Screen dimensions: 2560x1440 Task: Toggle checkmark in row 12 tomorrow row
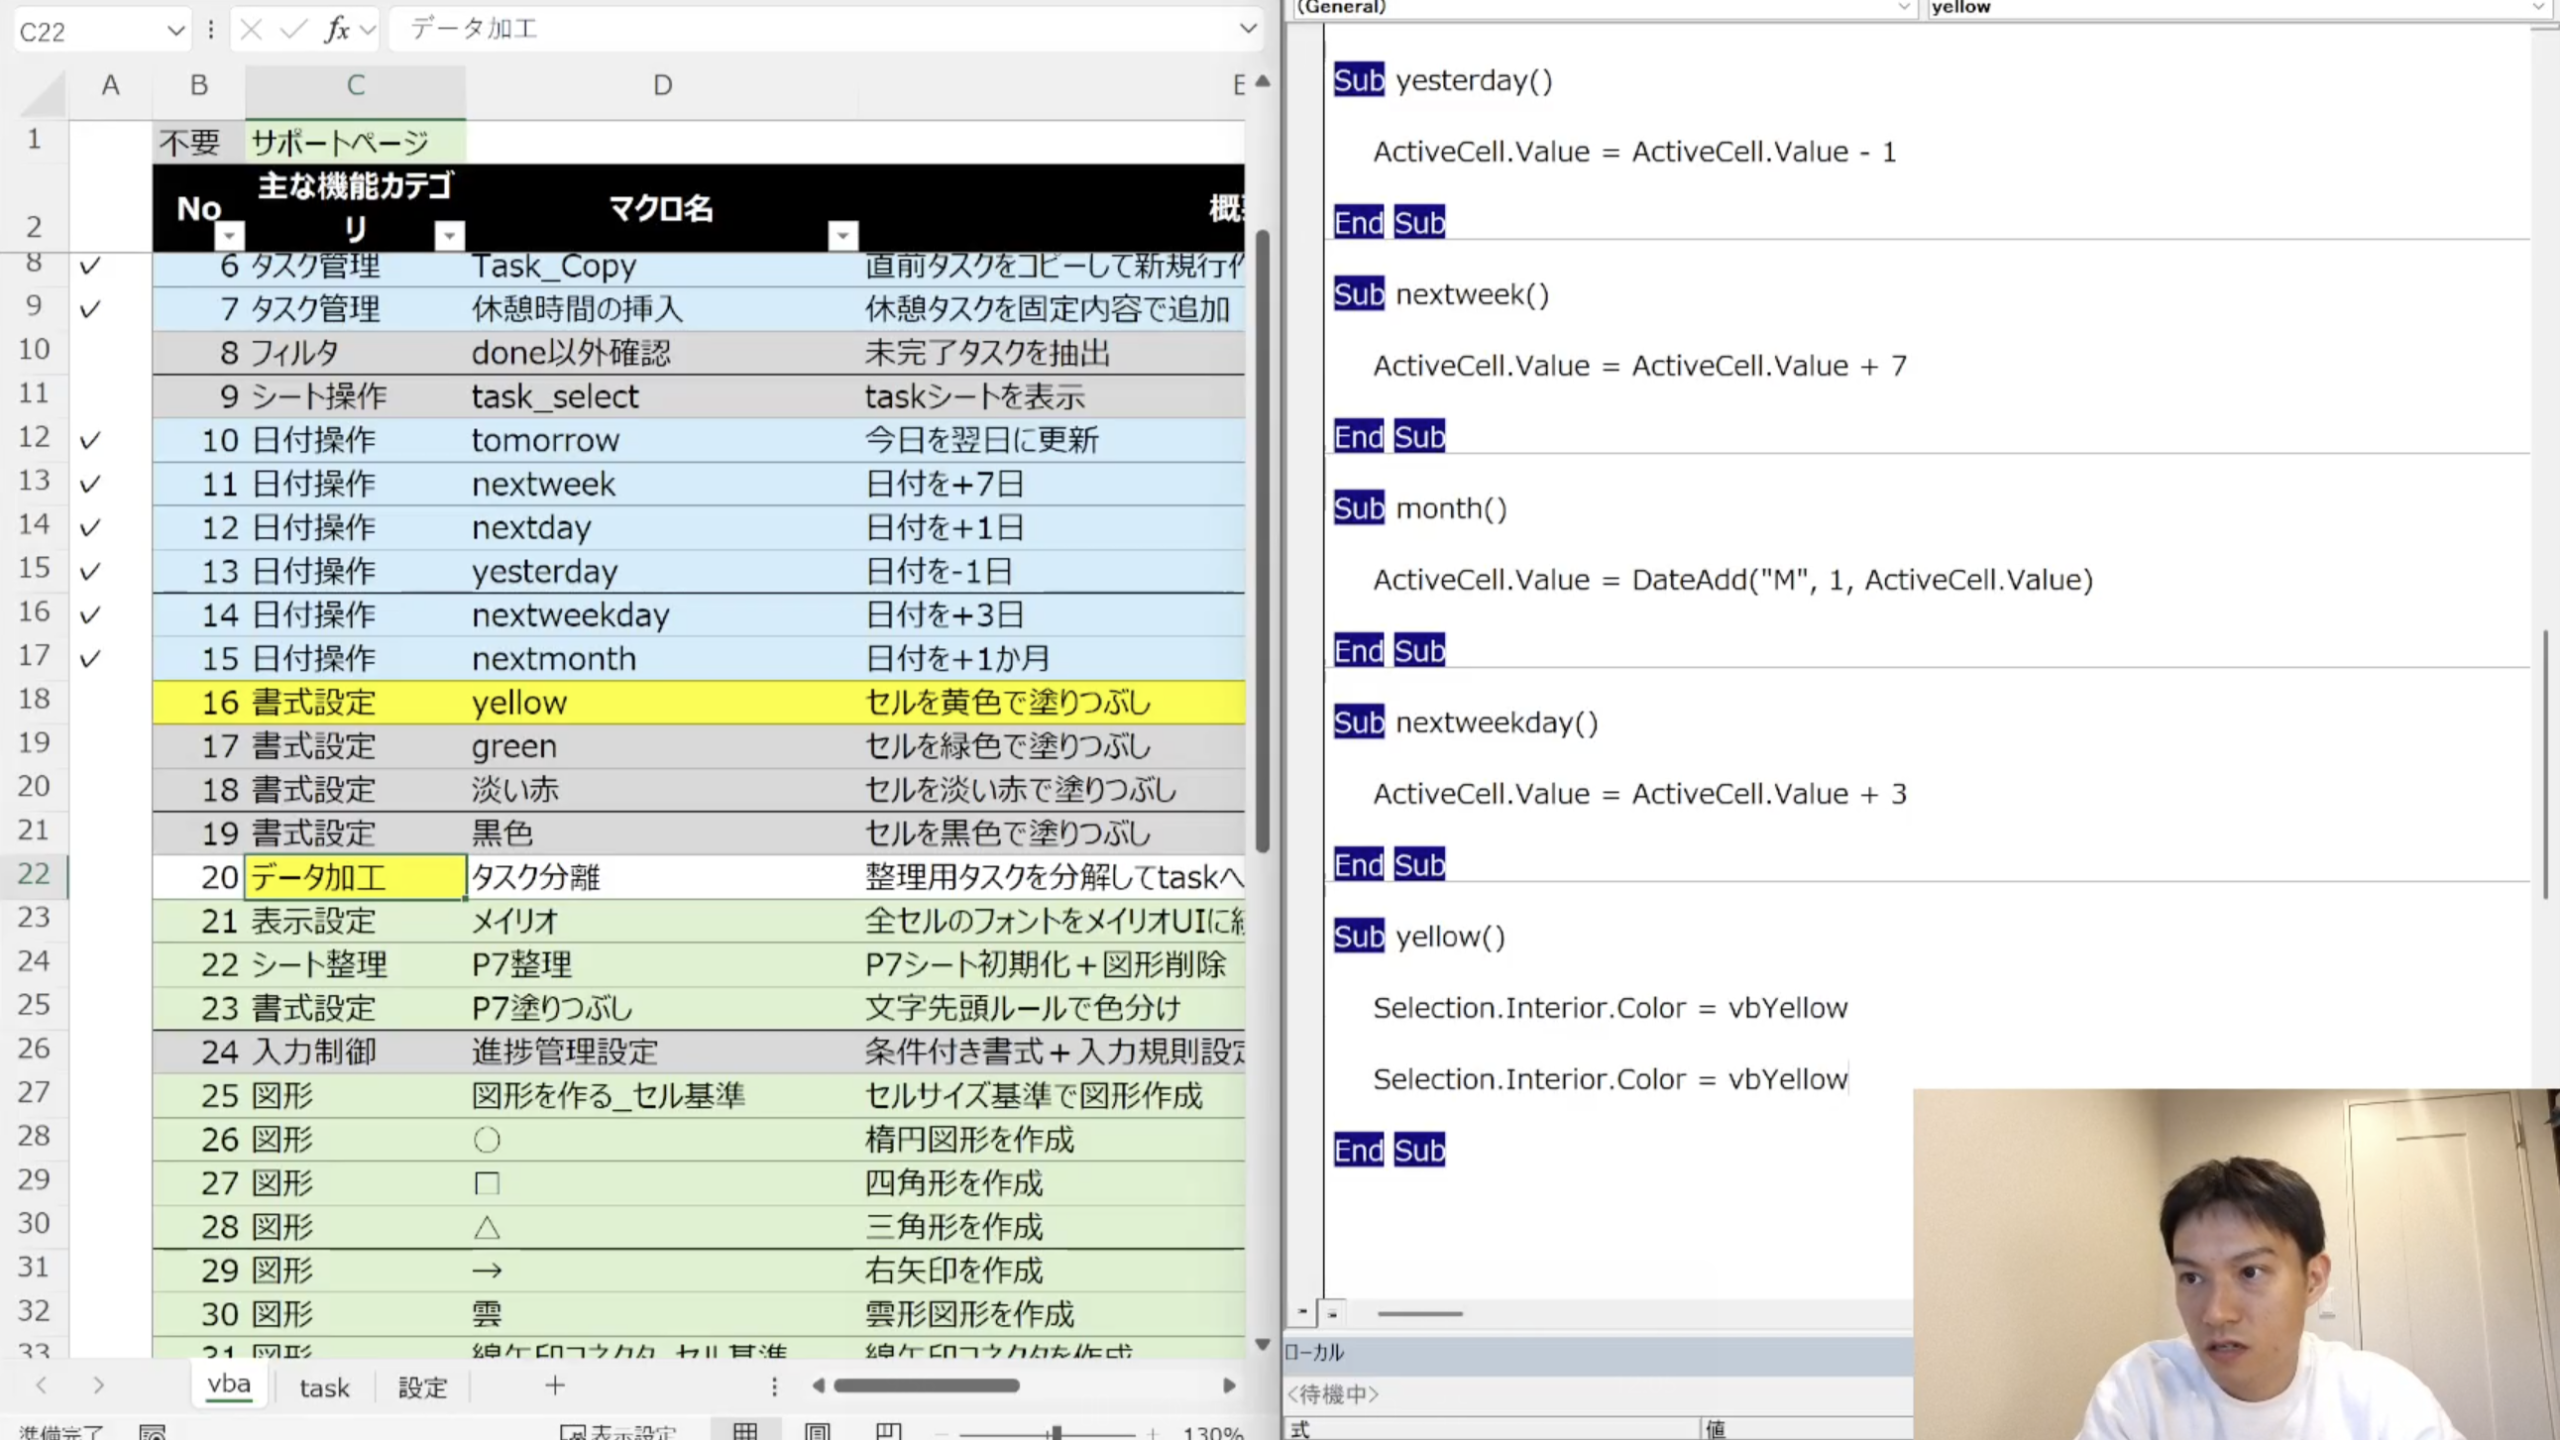[x=90, y=440]
